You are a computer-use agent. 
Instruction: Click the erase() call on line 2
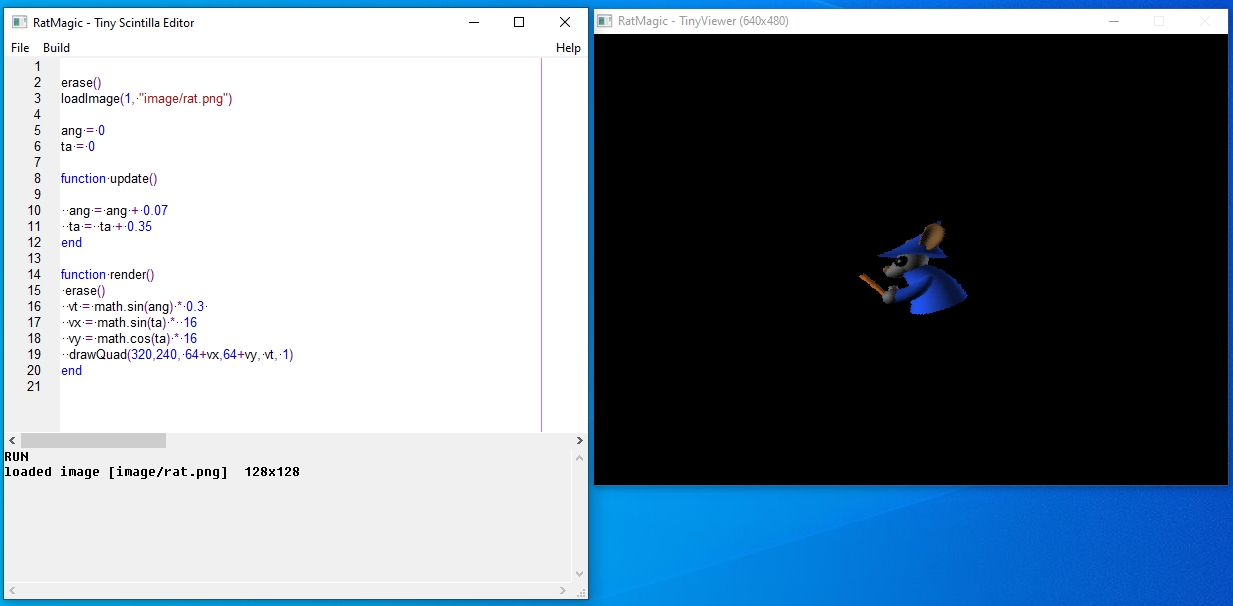pyautogui.click(x=81, y=82)
